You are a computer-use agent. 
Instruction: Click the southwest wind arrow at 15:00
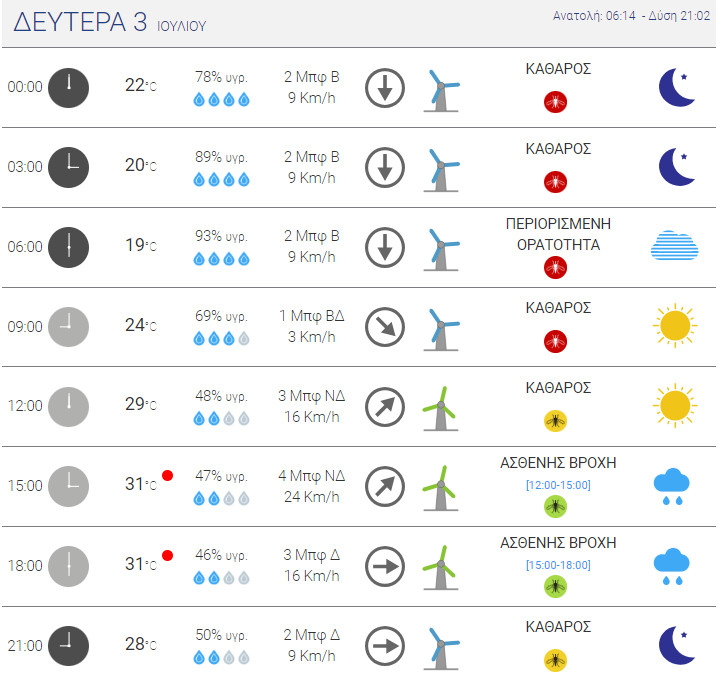pos(384,486)
